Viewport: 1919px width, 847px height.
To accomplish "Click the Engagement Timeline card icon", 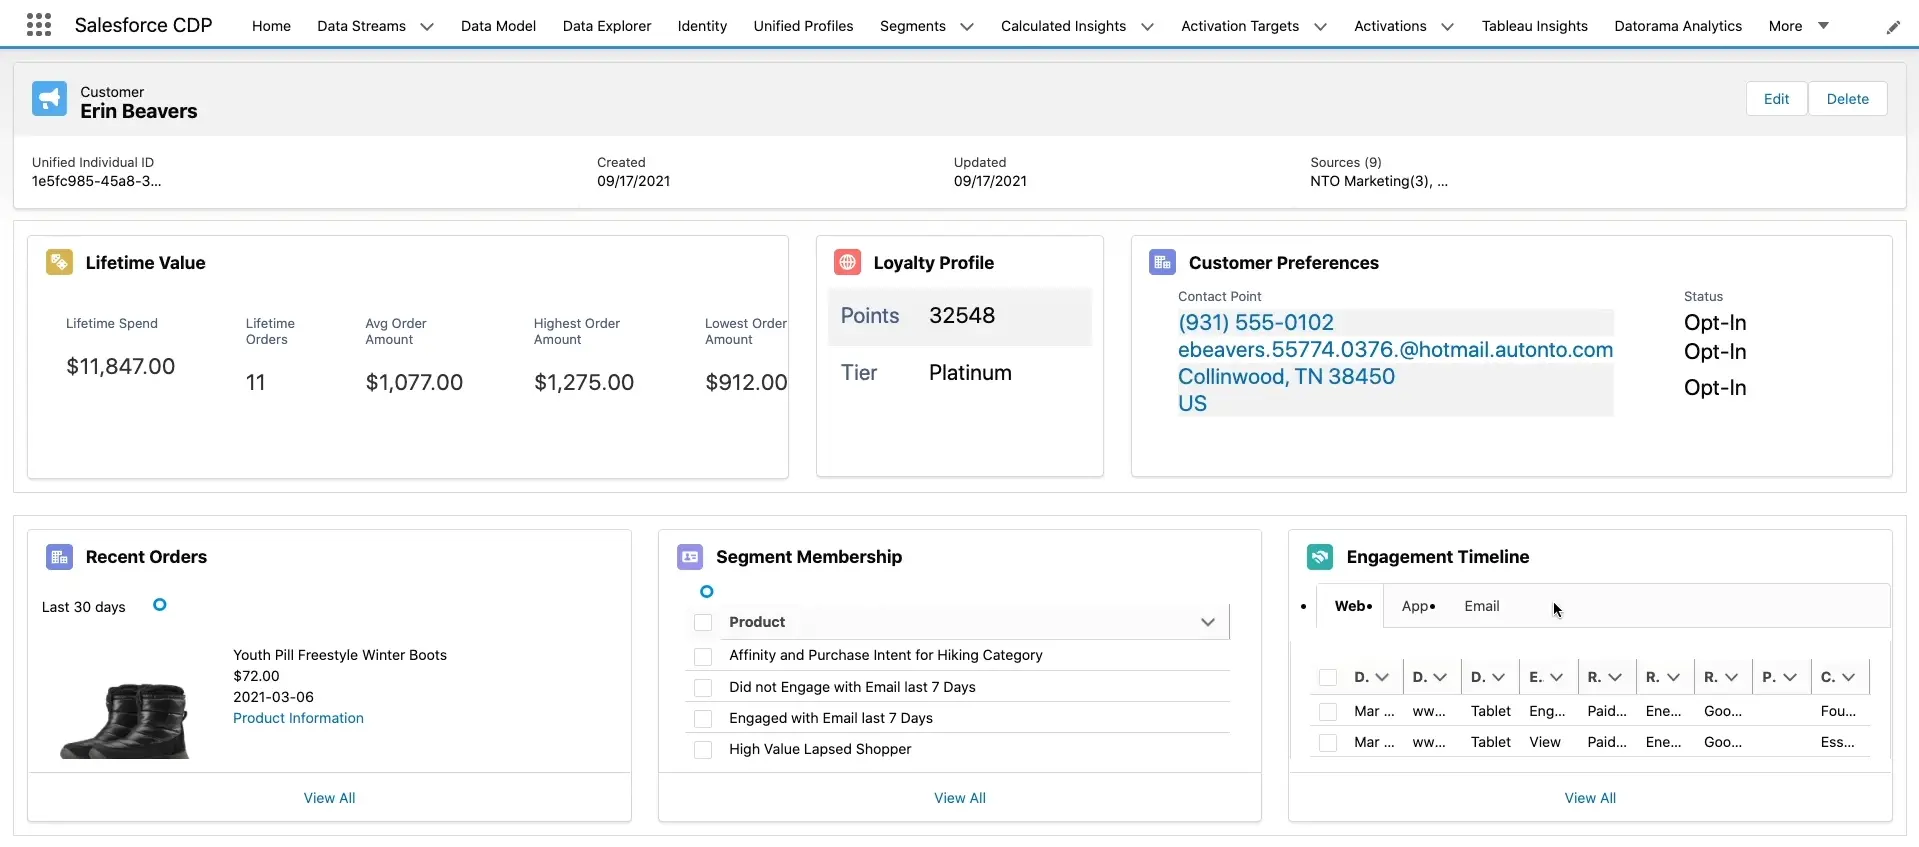I will point(1320,557).
